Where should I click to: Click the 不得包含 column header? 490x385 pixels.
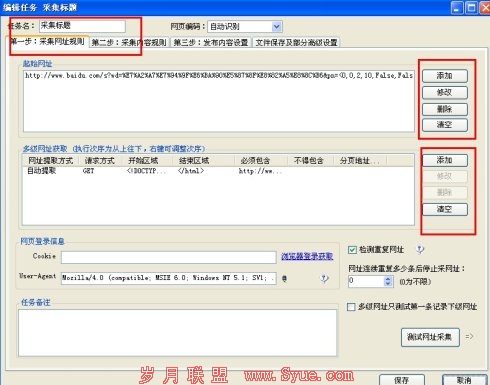[x=309, y=161]
